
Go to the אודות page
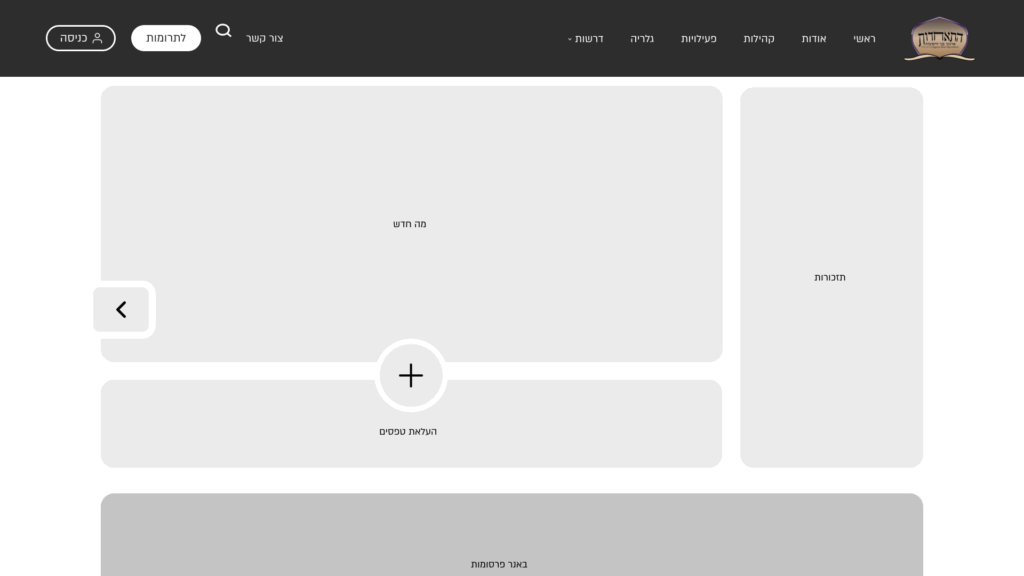point(813,39)
